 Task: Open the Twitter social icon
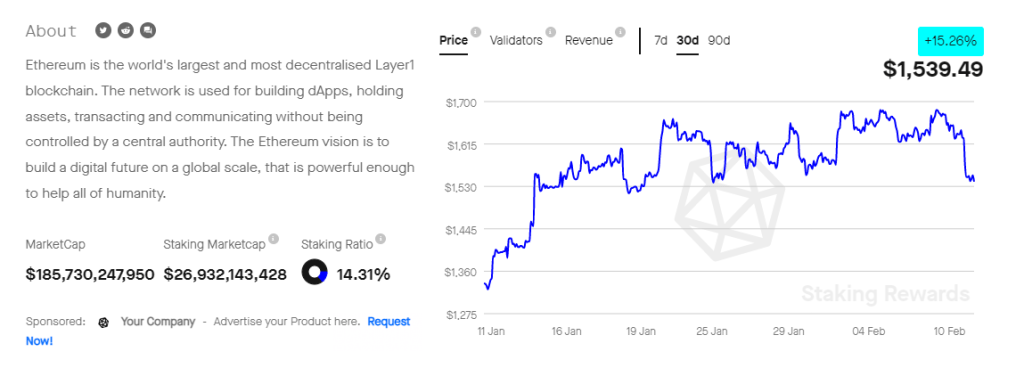pyautogui.click(x=103, y=30)
